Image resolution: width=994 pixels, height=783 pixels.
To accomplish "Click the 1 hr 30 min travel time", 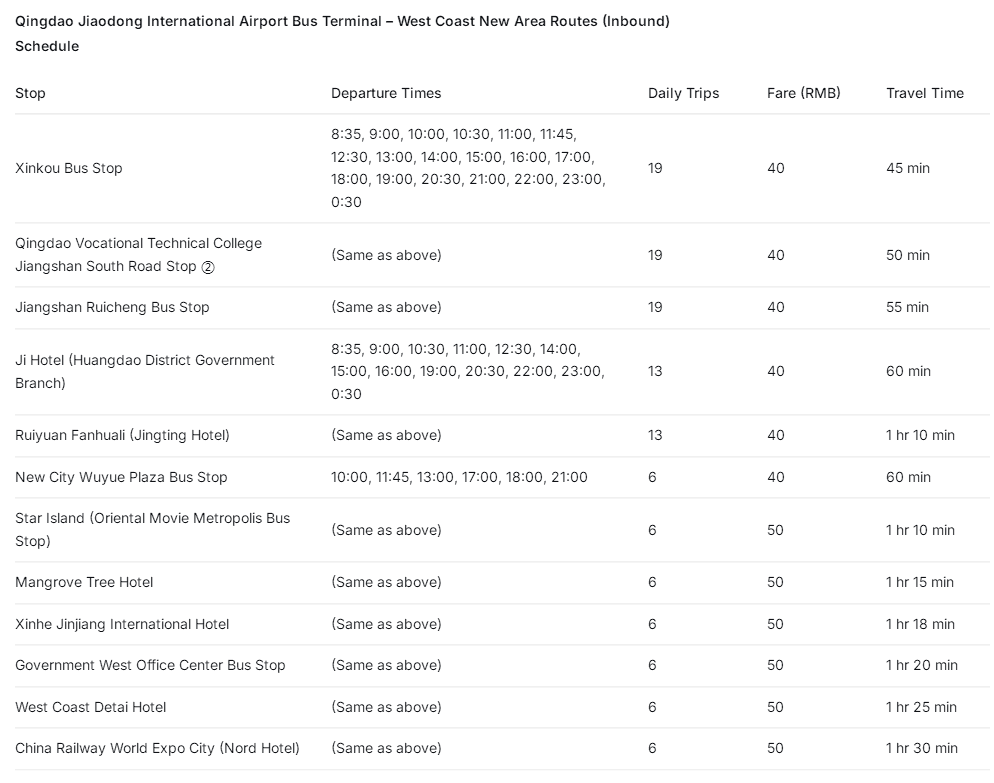I will coord(922,749).
